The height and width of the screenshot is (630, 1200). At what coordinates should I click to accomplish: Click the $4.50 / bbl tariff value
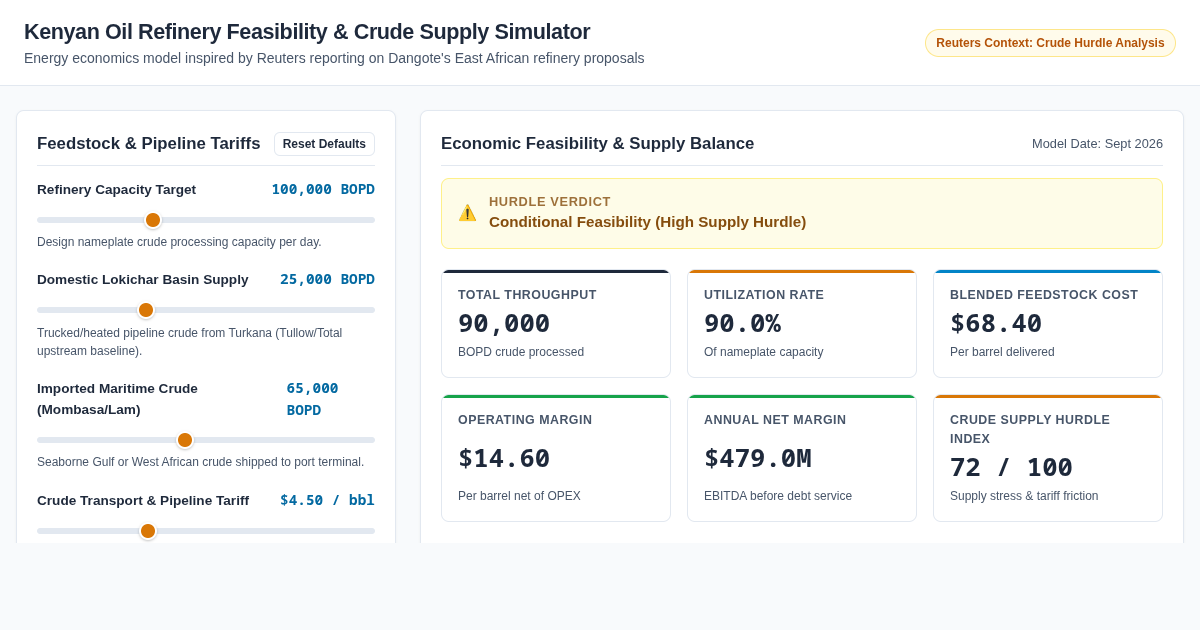point(327,500)
